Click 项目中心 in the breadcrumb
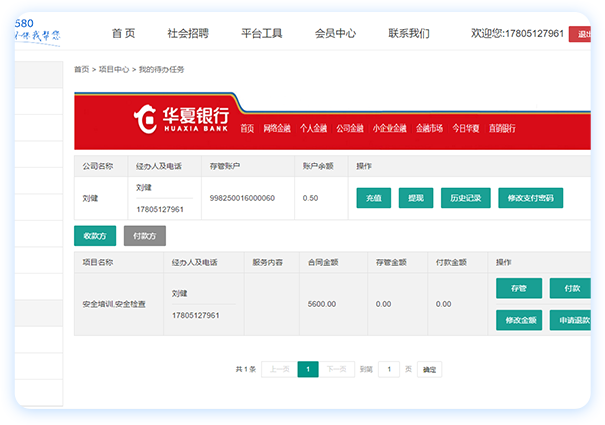Screen dimensions: 605x425 tap(112, 70)
